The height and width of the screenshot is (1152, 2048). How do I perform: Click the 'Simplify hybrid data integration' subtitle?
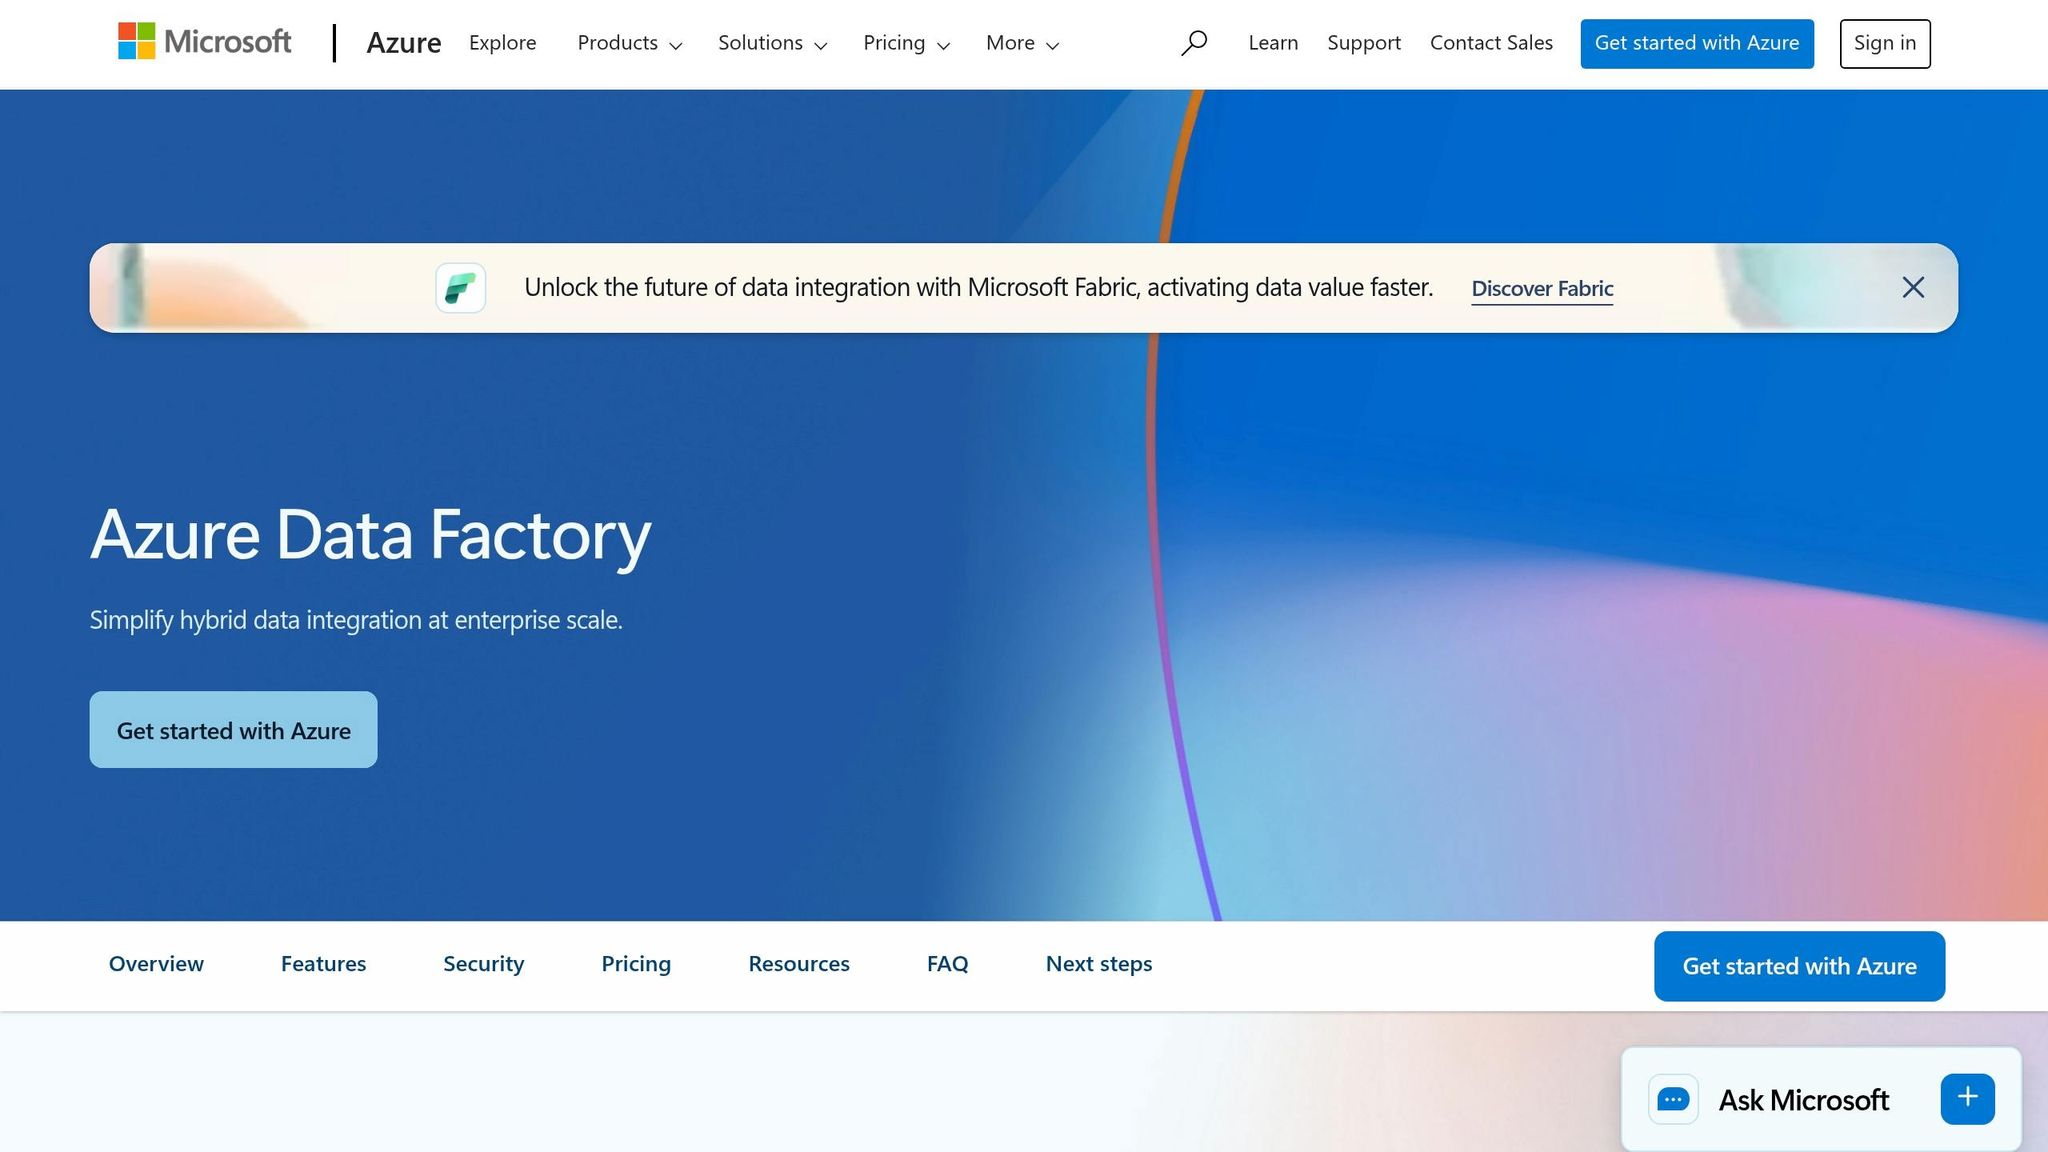click(x=356, y=620)
